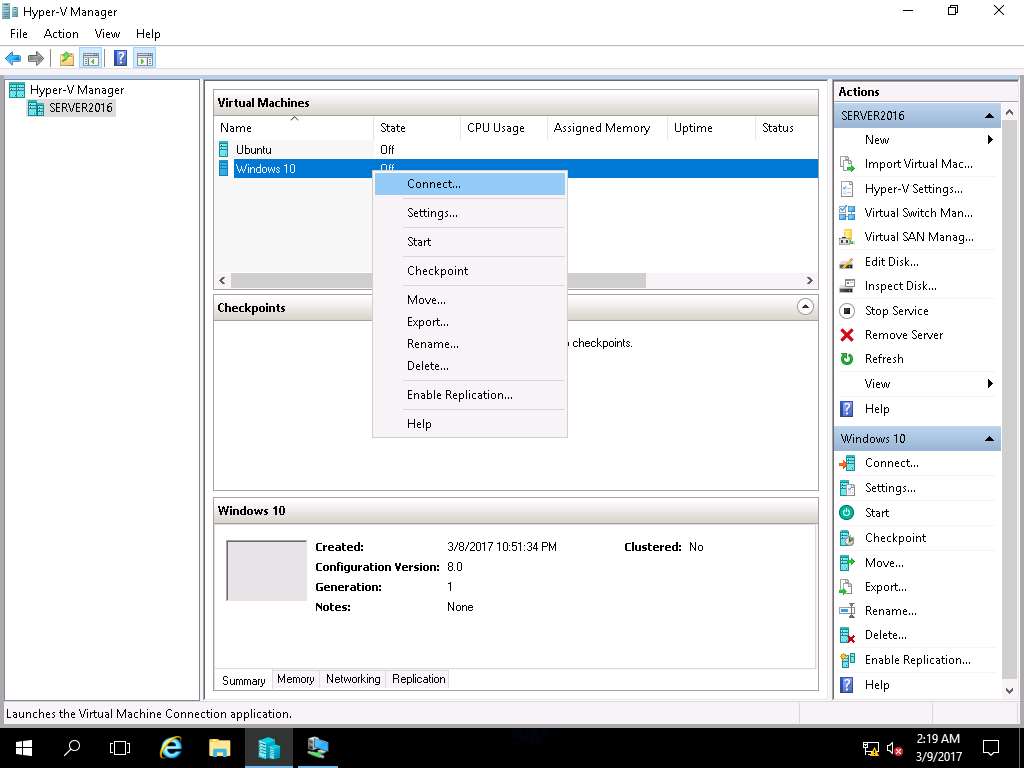Image resolution: width=1024 pixels, height=768 pixels.
Task: Click the Checkpoint icon in the Actions pane
Action: [847, 538]
